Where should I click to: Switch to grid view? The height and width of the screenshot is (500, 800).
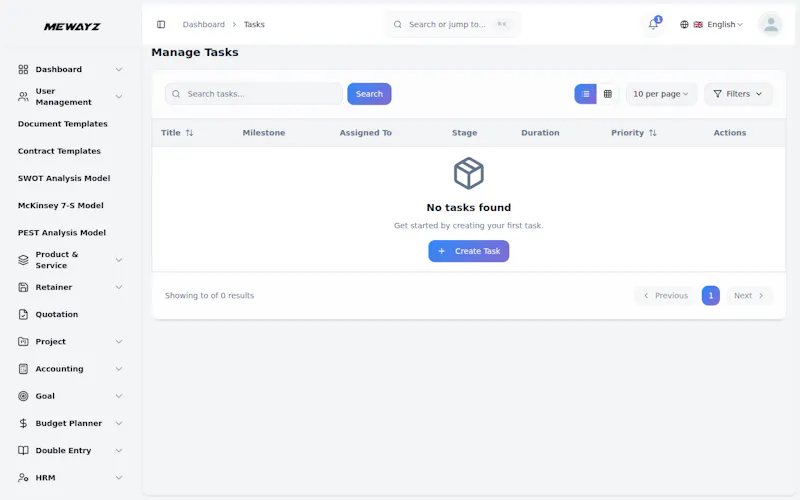(x=608, y=94)
